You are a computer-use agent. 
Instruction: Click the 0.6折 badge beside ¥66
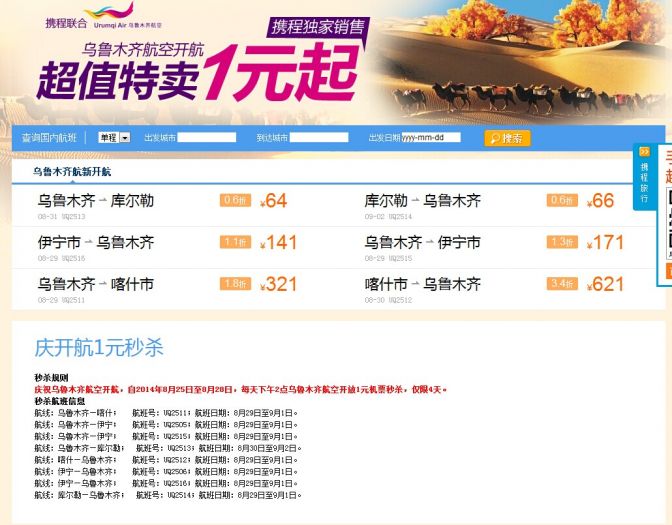pyautogui.click(x=562, y=200)
